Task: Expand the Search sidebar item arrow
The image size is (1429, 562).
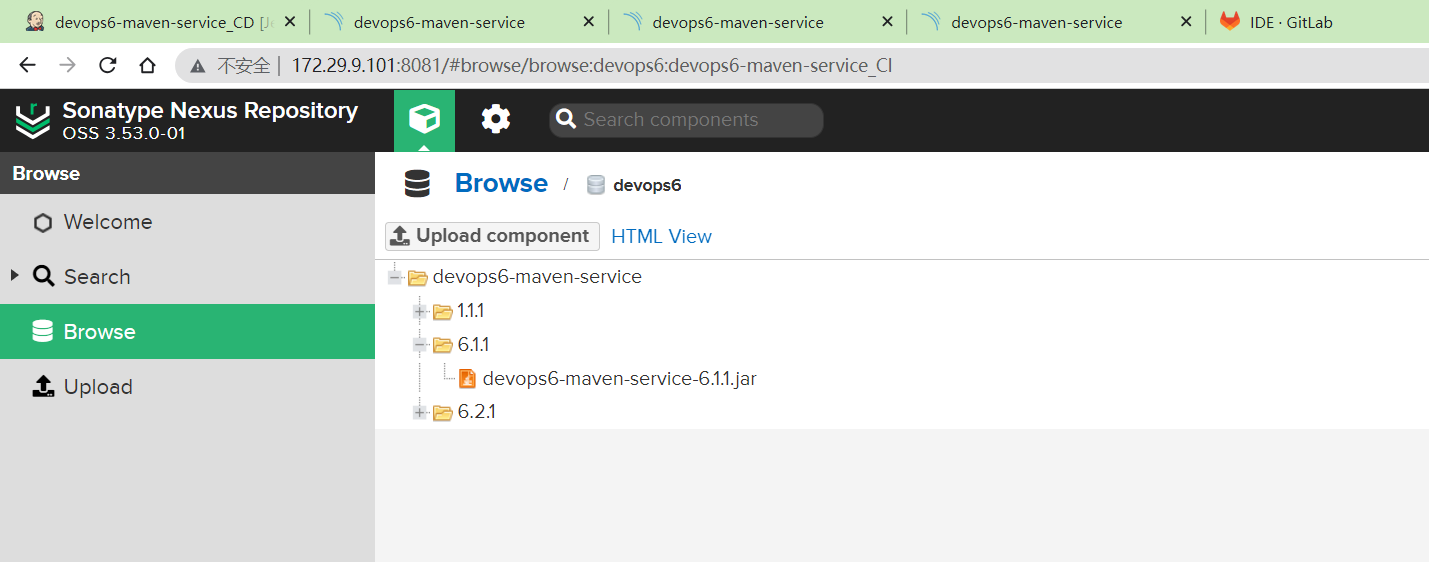Action: 14,275
